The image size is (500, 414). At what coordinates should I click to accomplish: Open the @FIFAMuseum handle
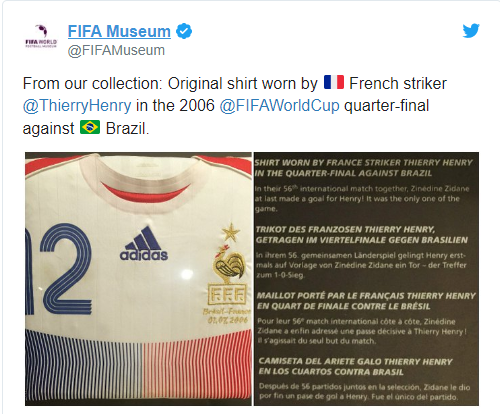point(116,50)
